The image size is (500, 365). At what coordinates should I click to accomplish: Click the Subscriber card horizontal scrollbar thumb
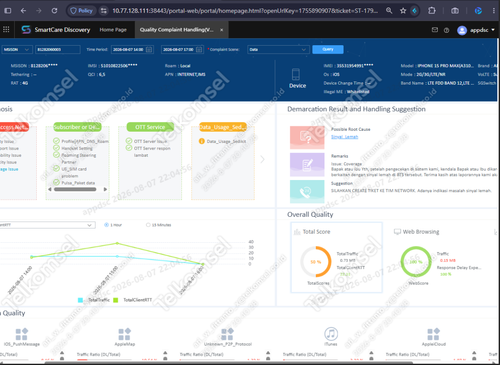[x=75, y=189]
